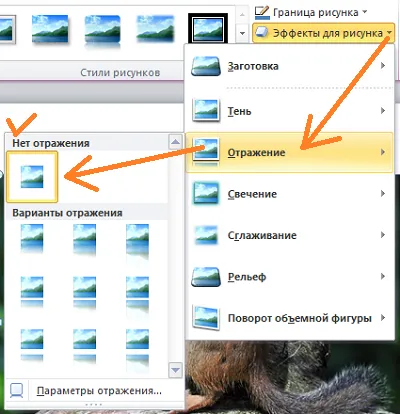Open the Граница рисунка dropdown
Image resolution: width=400 pixels, height=414 pixels.
click(311, 12)
